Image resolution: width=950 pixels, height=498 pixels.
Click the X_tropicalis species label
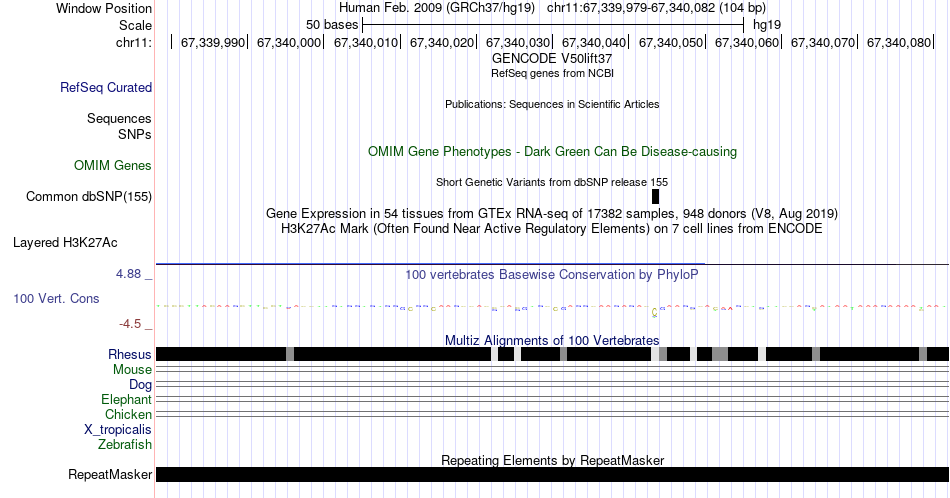click(118, 430)
